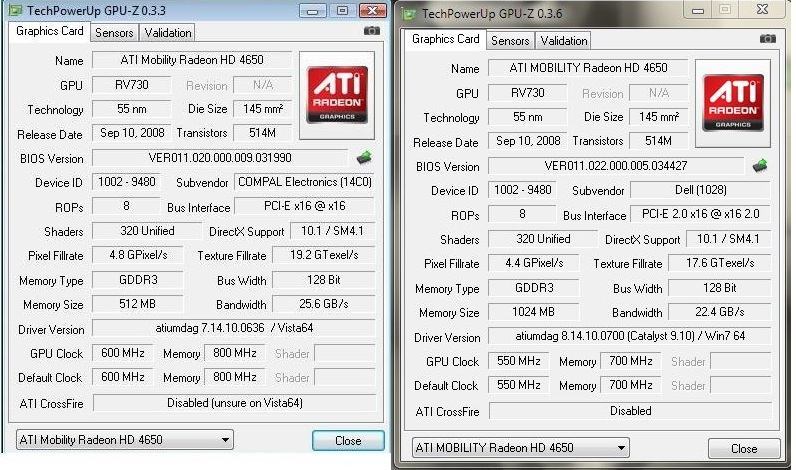Click camera screenshot icon in GPU-Z 0.3.3 window
This screenshot has height=470, width=796.
click(x=372, y=31)
